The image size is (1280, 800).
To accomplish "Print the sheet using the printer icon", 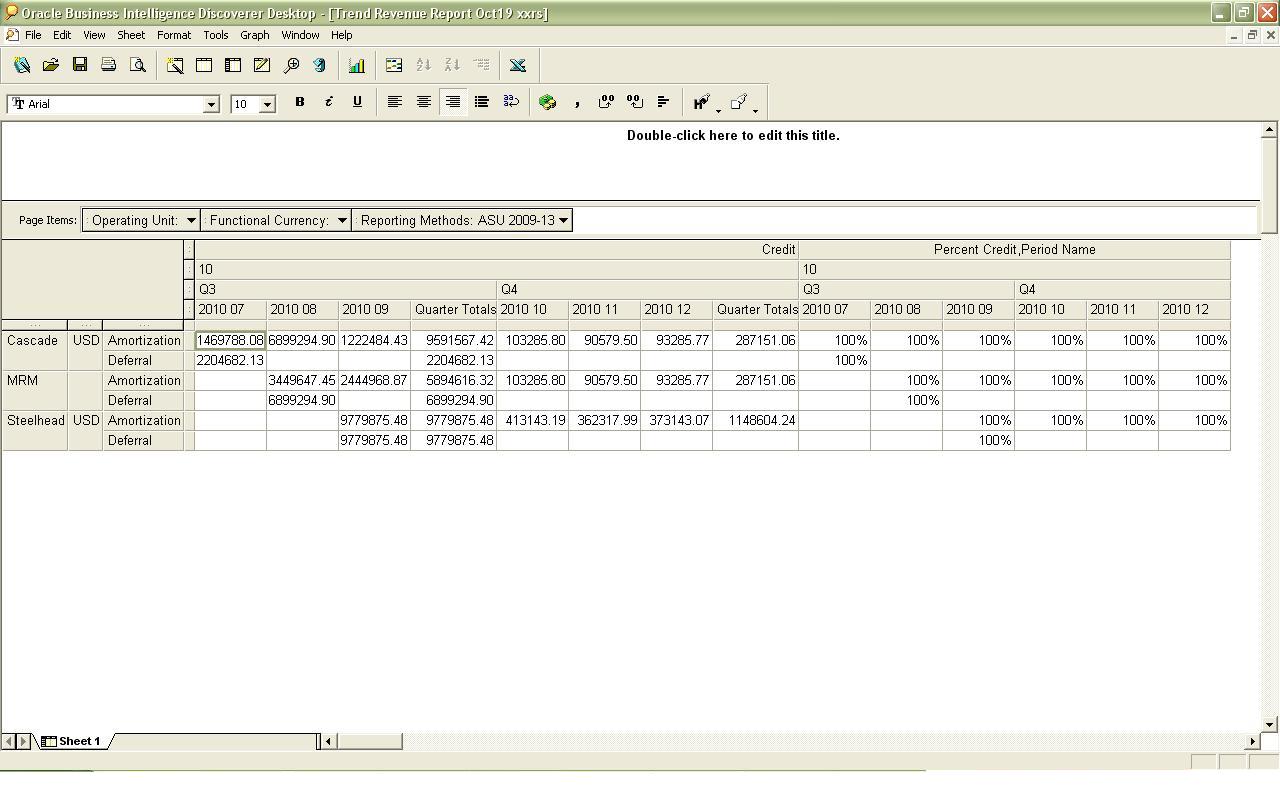I will click(109, 65).
